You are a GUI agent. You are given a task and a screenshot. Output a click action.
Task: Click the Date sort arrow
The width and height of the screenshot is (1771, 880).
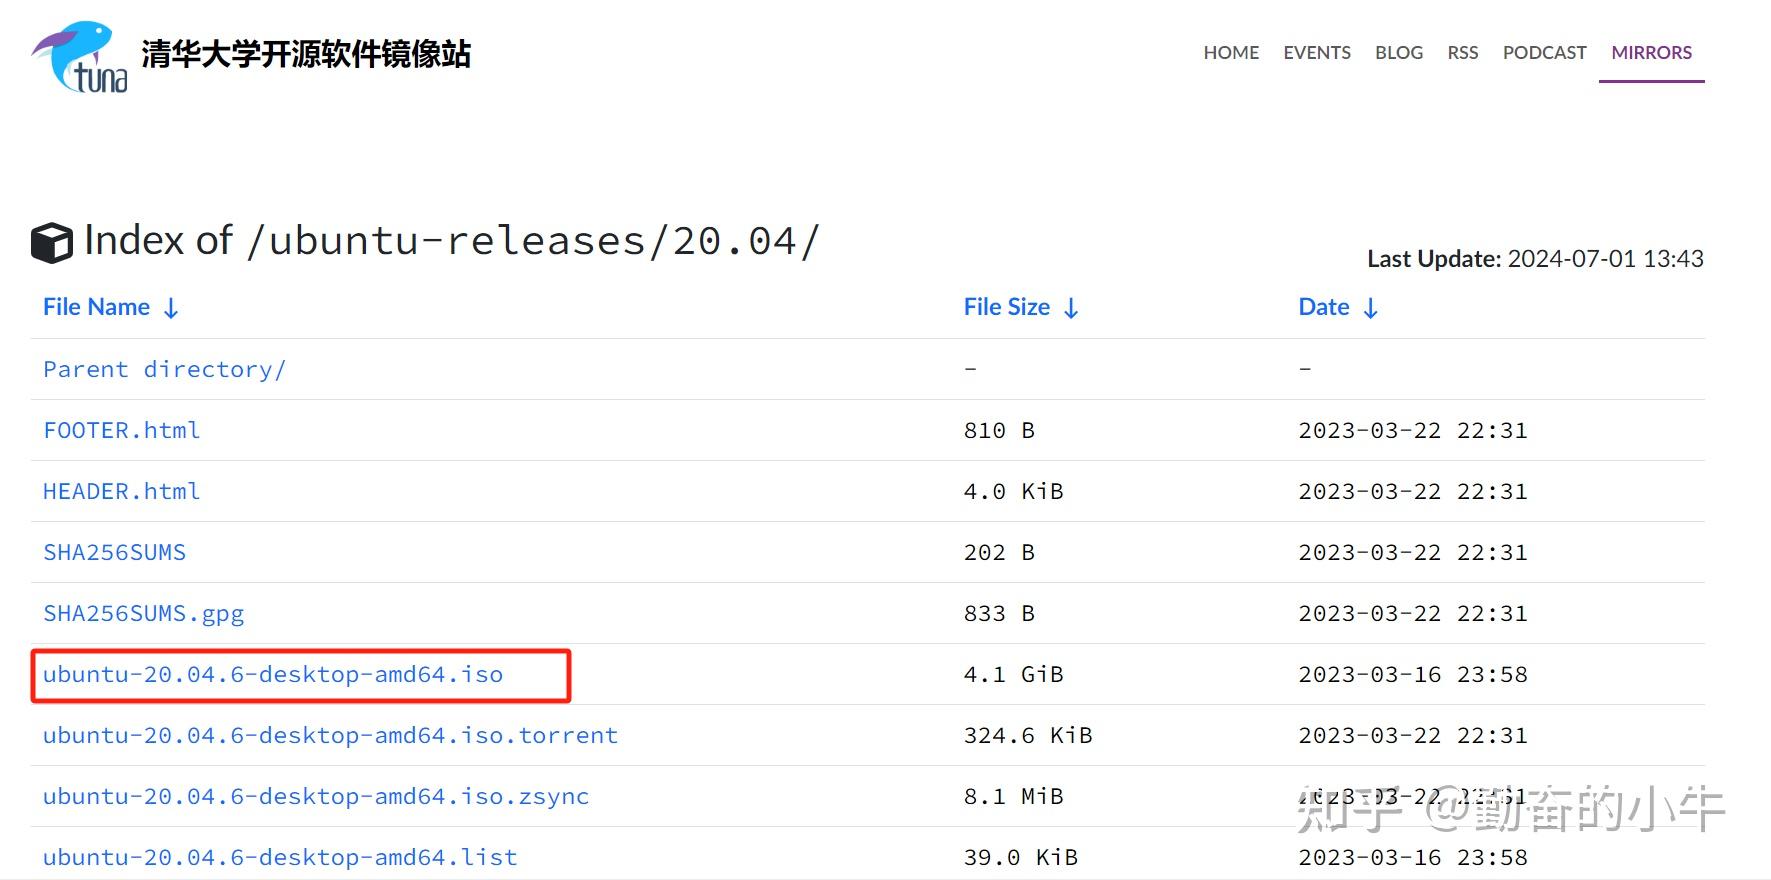point(1370,308)
